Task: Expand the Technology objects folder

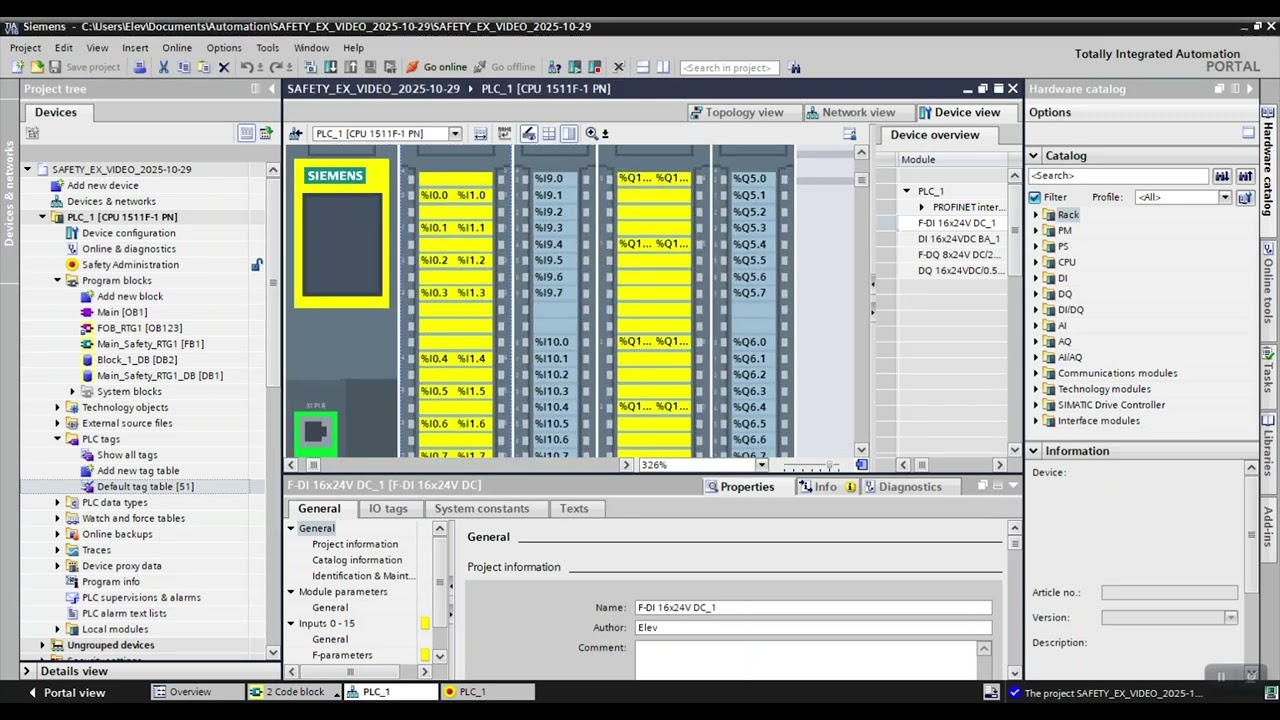Action: 58,408
